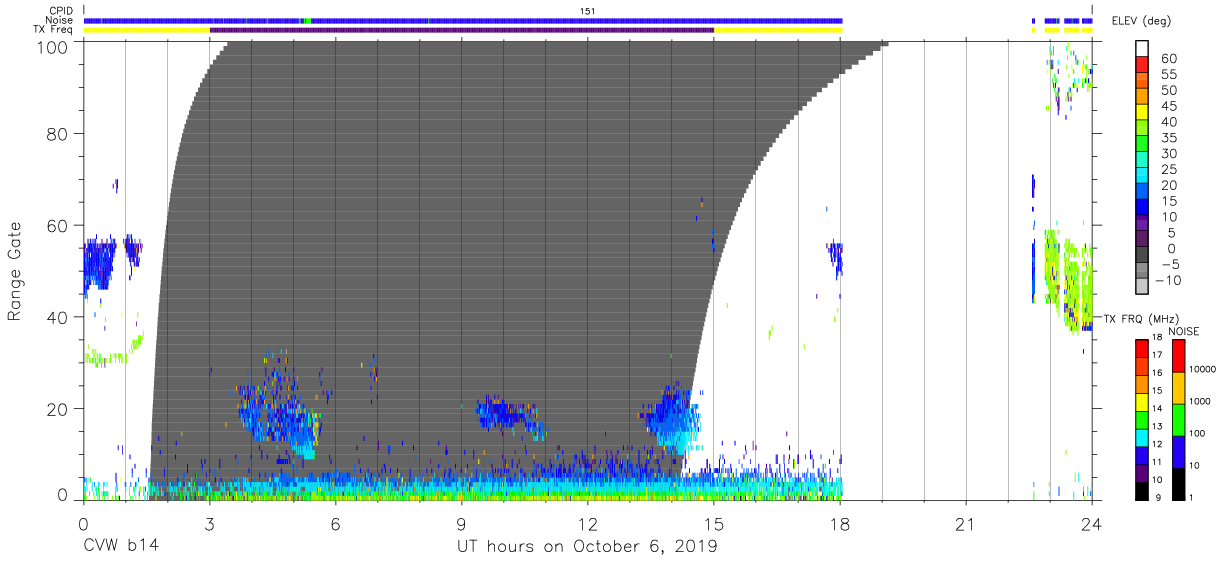Click the '3' tick on UT hours axis
Screen dimensions: 1228x567
(x=209, y=524)
